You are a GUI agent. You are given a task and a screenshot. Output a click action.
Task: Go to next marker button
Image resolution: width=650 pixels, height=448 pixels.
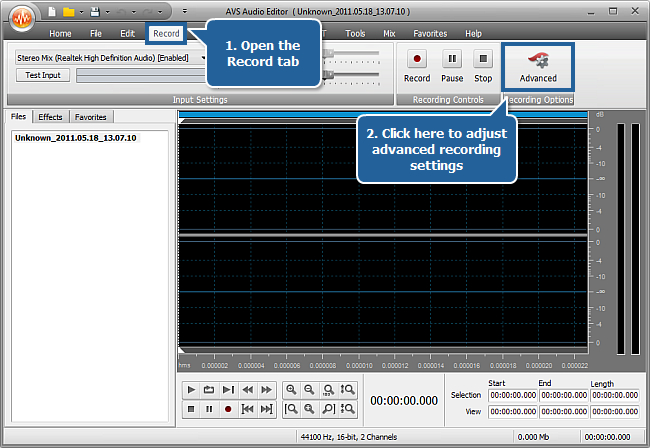[x=266, y=409]
